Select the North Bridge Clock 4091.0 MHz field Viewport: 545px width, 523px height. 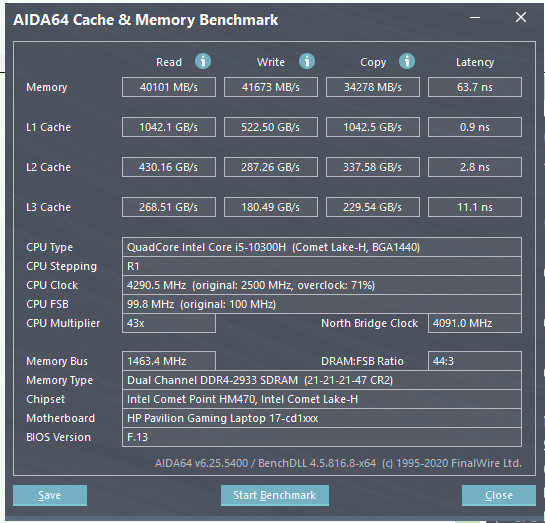click(x=475, y=323)
